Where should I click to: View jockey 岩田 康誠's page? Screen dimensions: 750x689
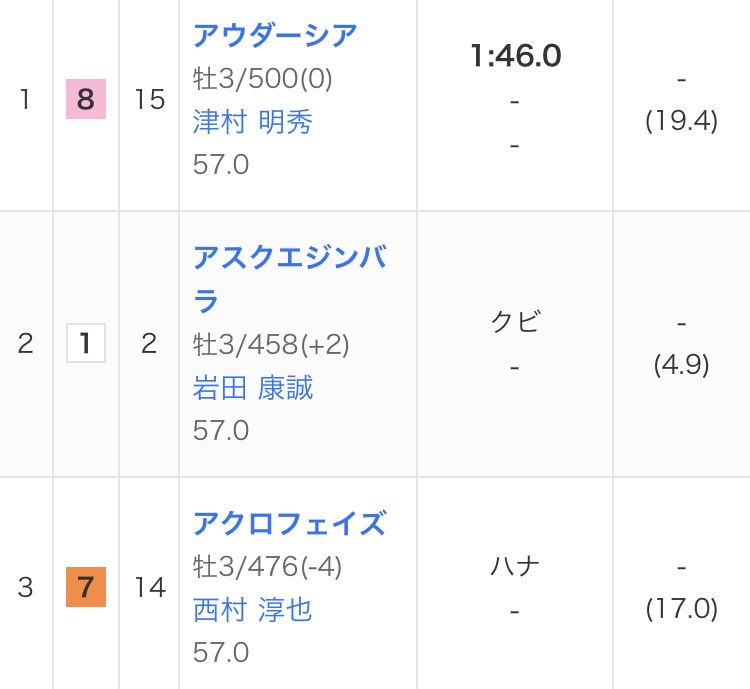tap(253, 387)
